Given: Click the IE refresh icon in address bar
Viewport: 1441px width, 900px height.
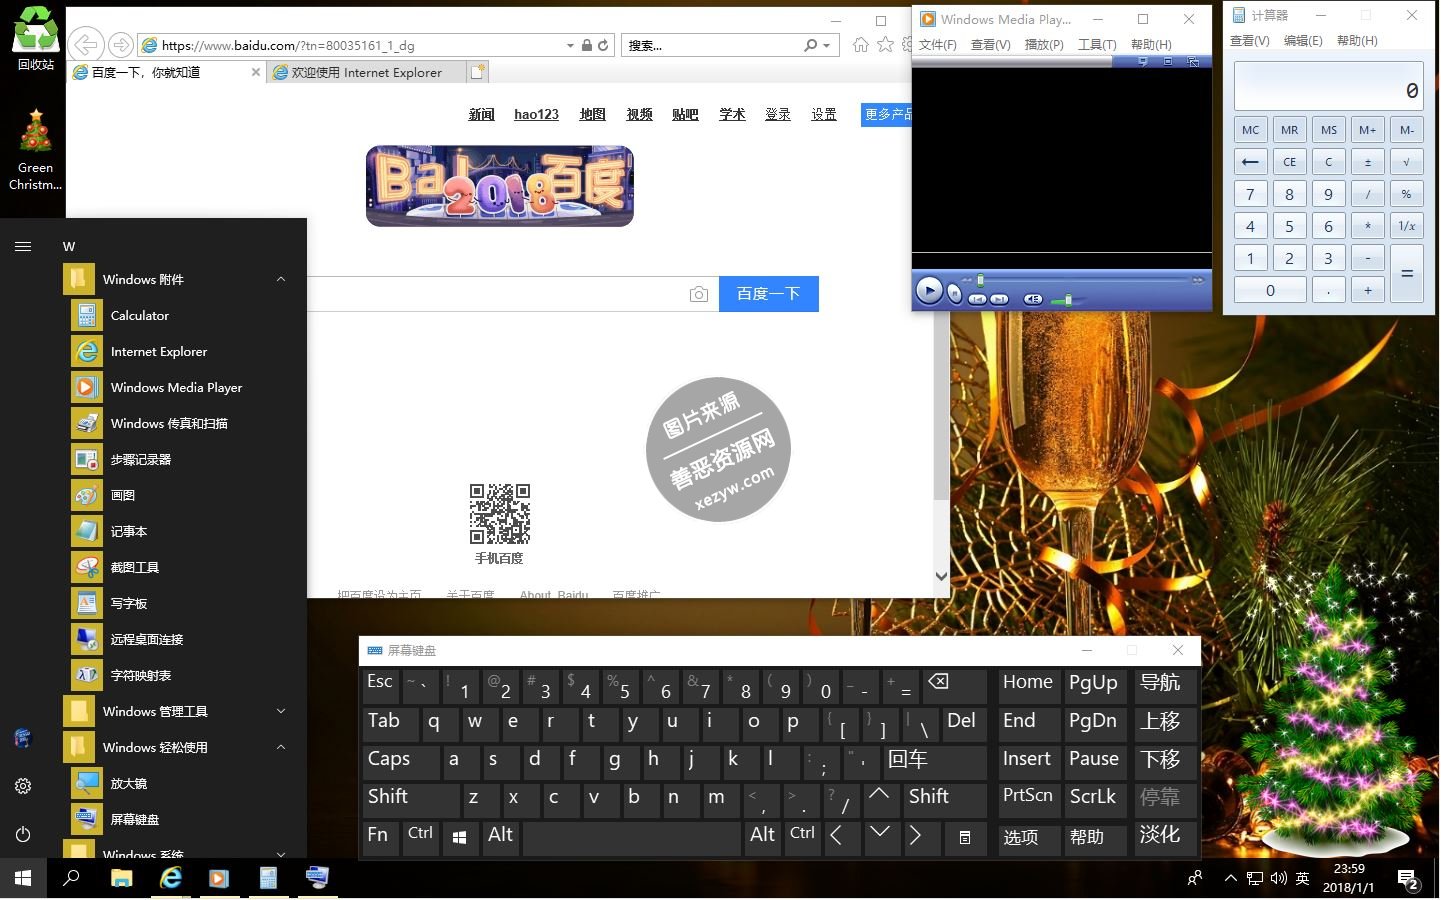Looking at the screenshot, I should 603,45.
